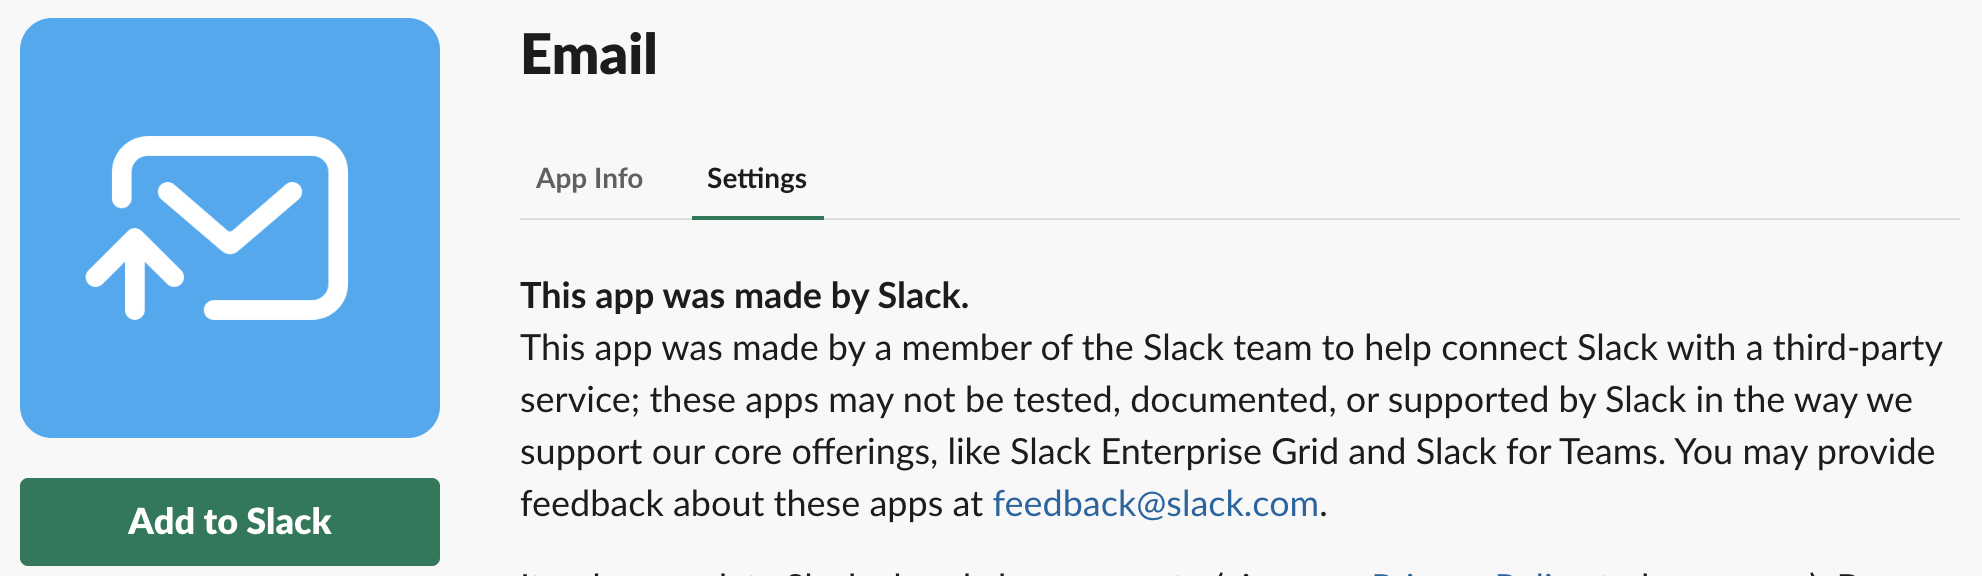
Task: Click 'member of the Slack team' text
Action: click(x=1107, y=348)
